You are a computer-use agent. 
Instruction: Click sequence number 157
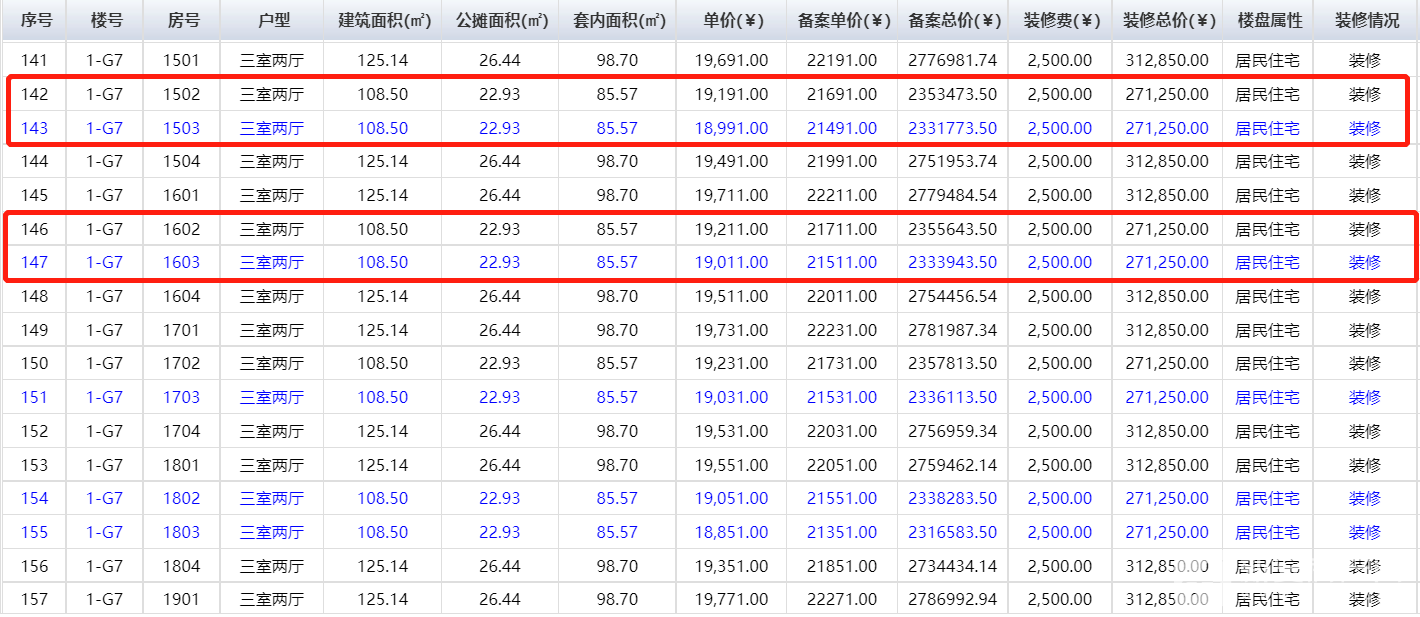[35, 599]
